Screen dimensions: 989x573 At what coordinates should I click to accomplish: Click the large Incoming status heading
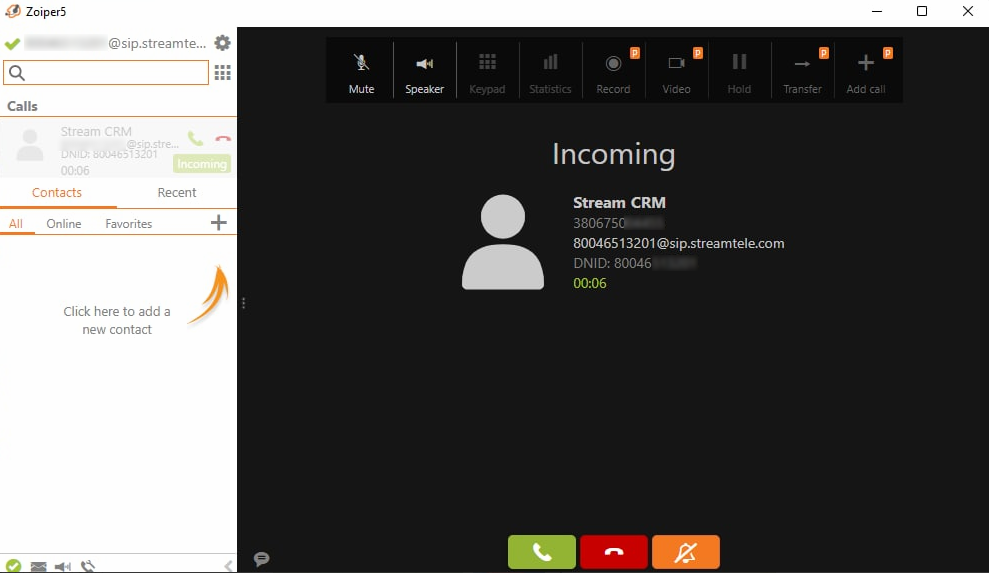click(614, 154)
